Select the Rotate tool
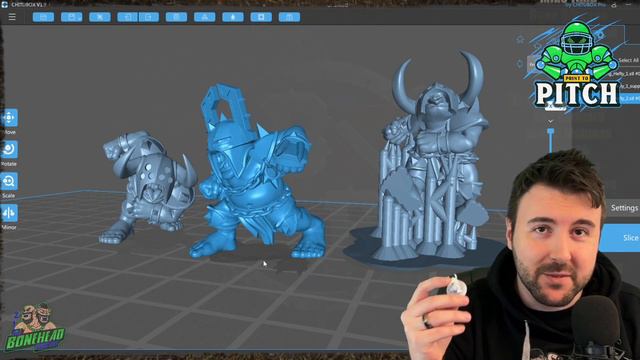The image size is (640, 360). click(x=9, y=149)
